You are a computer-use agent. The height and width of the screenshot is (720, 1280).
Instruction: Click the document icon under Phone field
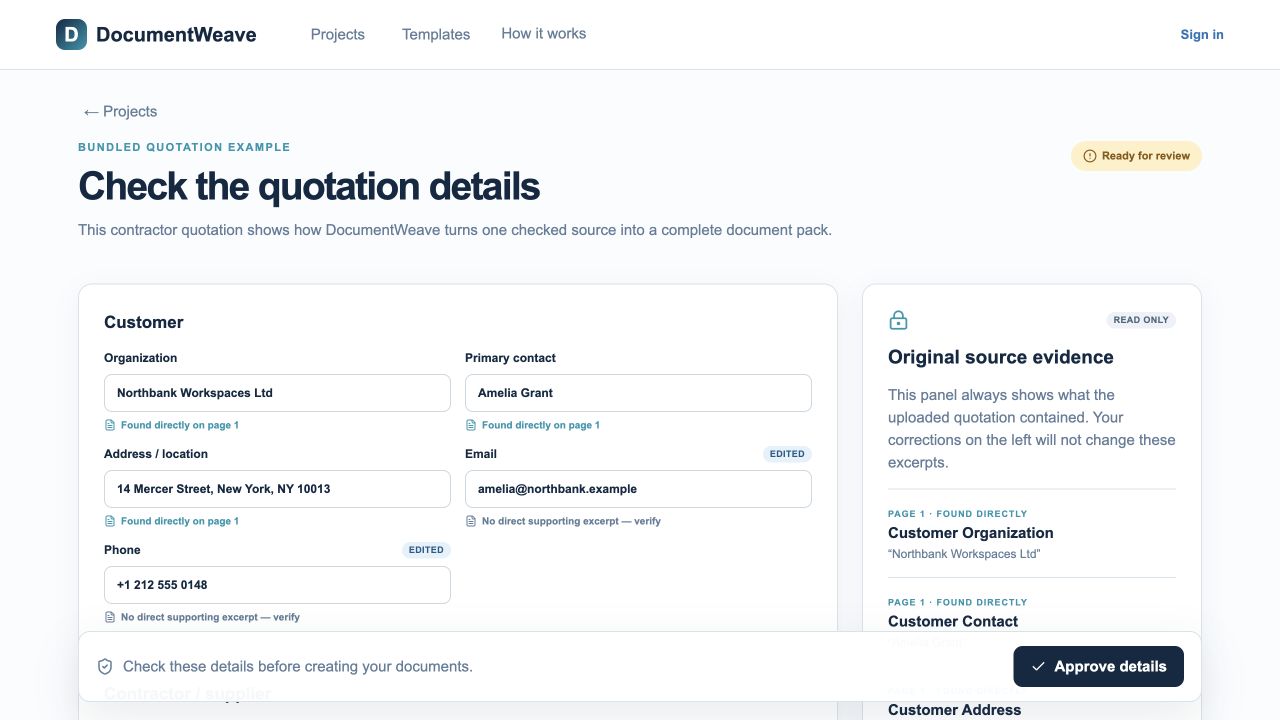click(x=110, y=617)
